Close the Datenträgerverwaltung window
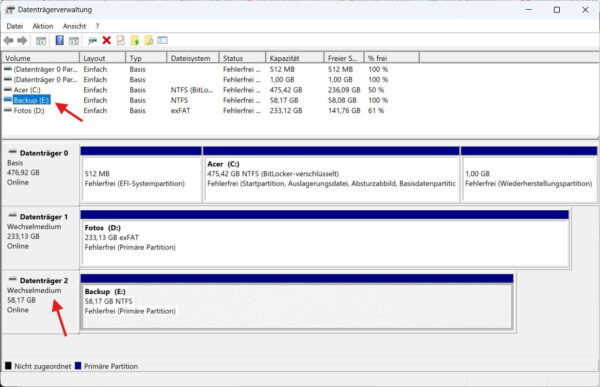 tap(585, 10)
